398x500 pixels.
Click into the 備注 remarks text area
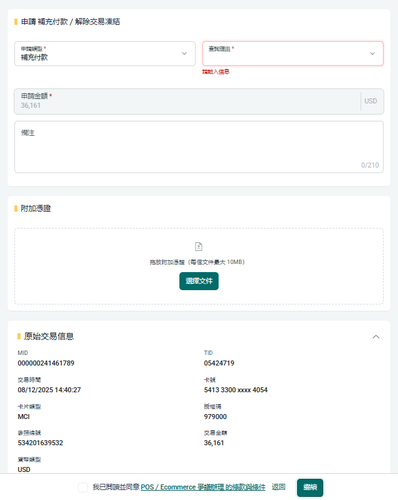point(199,147)
